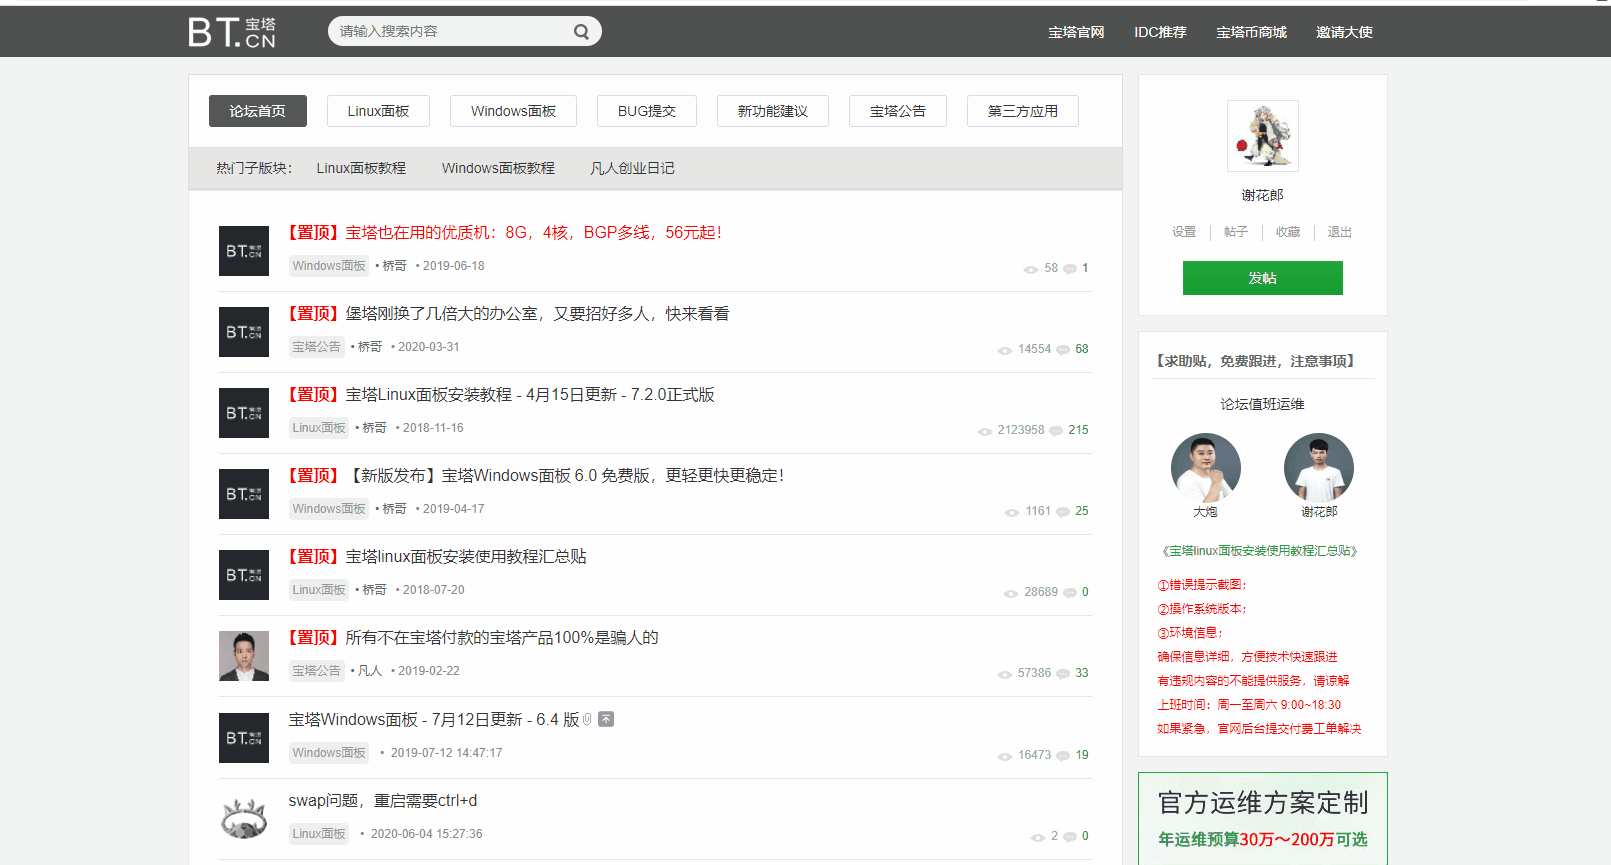Click Linux面板 tag under swap问题 post
This screenshot has width=1611, height=865.
pyautogui.click(x=319, y=834)
